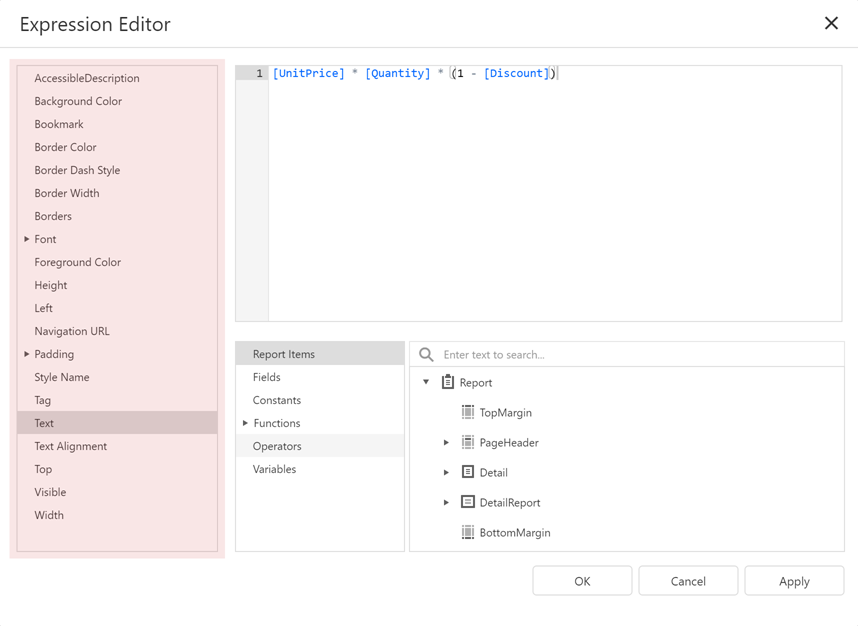Screen dimensions: 858x626
Task: Click the OK button
Action: 581,580
